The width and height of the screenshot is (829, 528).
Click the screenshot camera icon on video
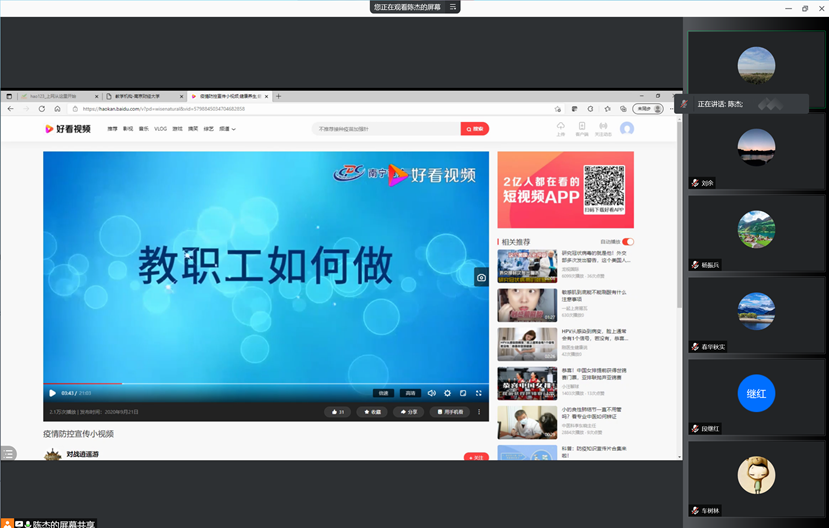pyautogui.click(x=481, y=278)
